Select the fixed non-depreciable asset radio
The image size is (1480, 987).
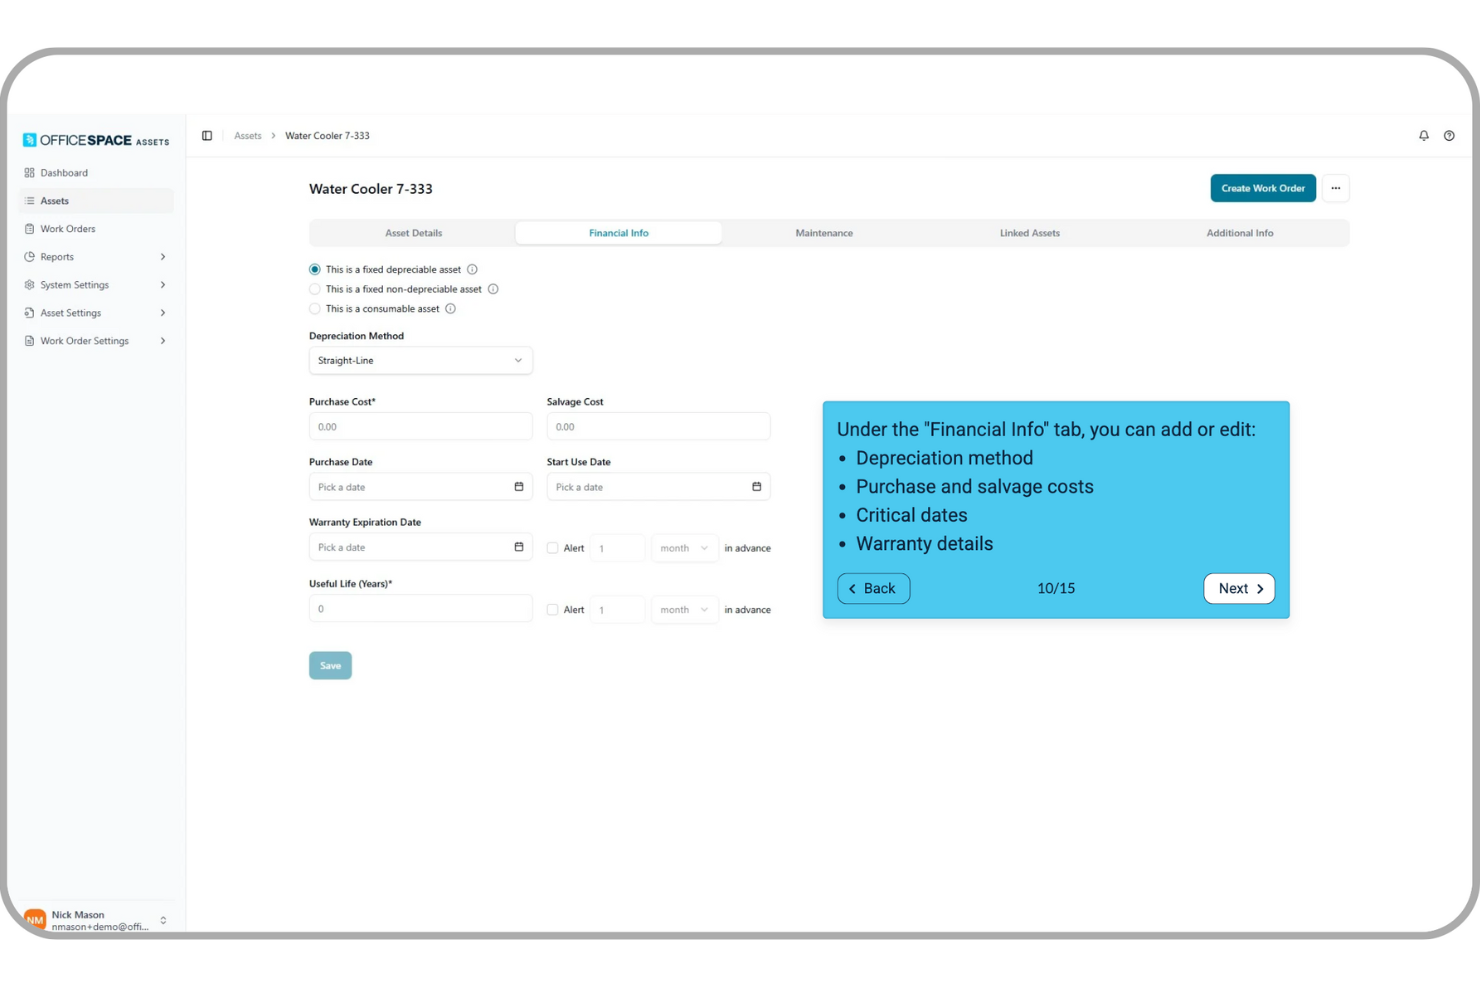[x=315, y=289]
